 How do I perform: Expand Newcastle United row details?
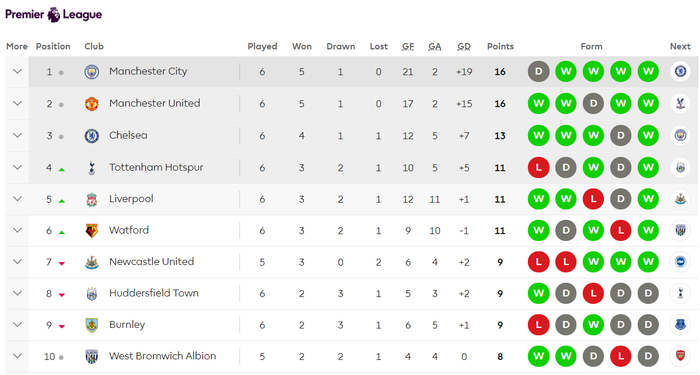[17, 262]
